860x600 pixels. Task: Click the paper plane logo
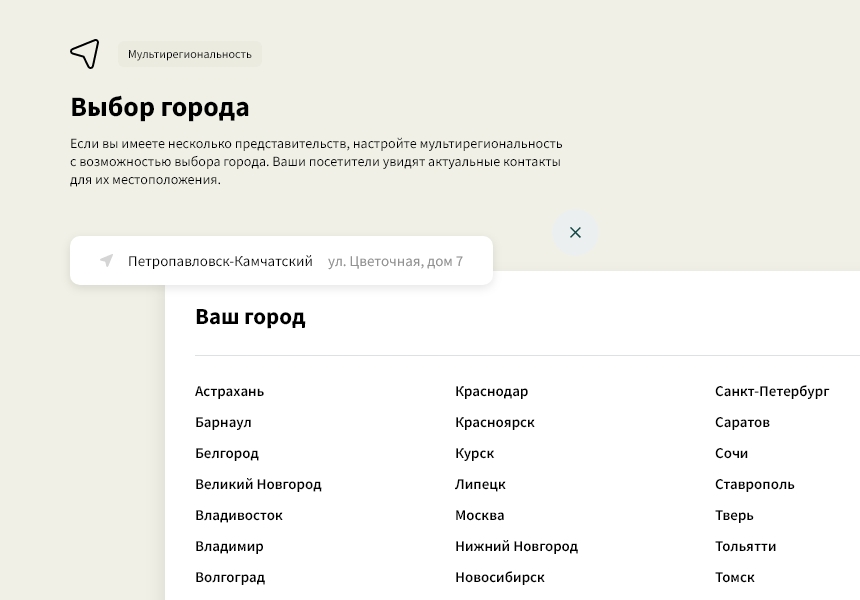tap(85, 54)
